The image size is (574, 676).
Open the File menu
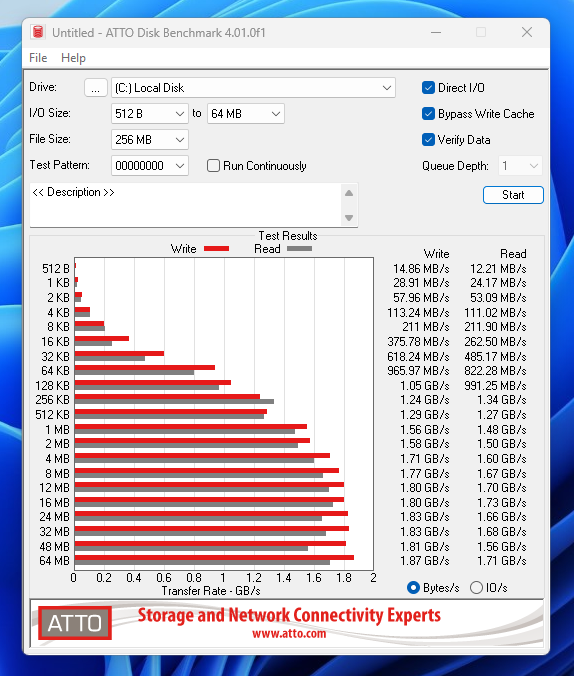click(x=38, y=58)
